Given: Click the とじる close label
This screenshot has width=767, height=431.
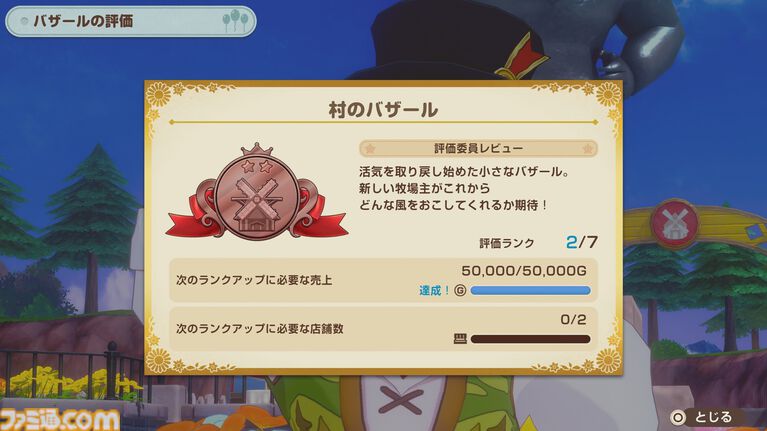Looking at the screenshot, I should pyautogui.click(x=714, y=417).
